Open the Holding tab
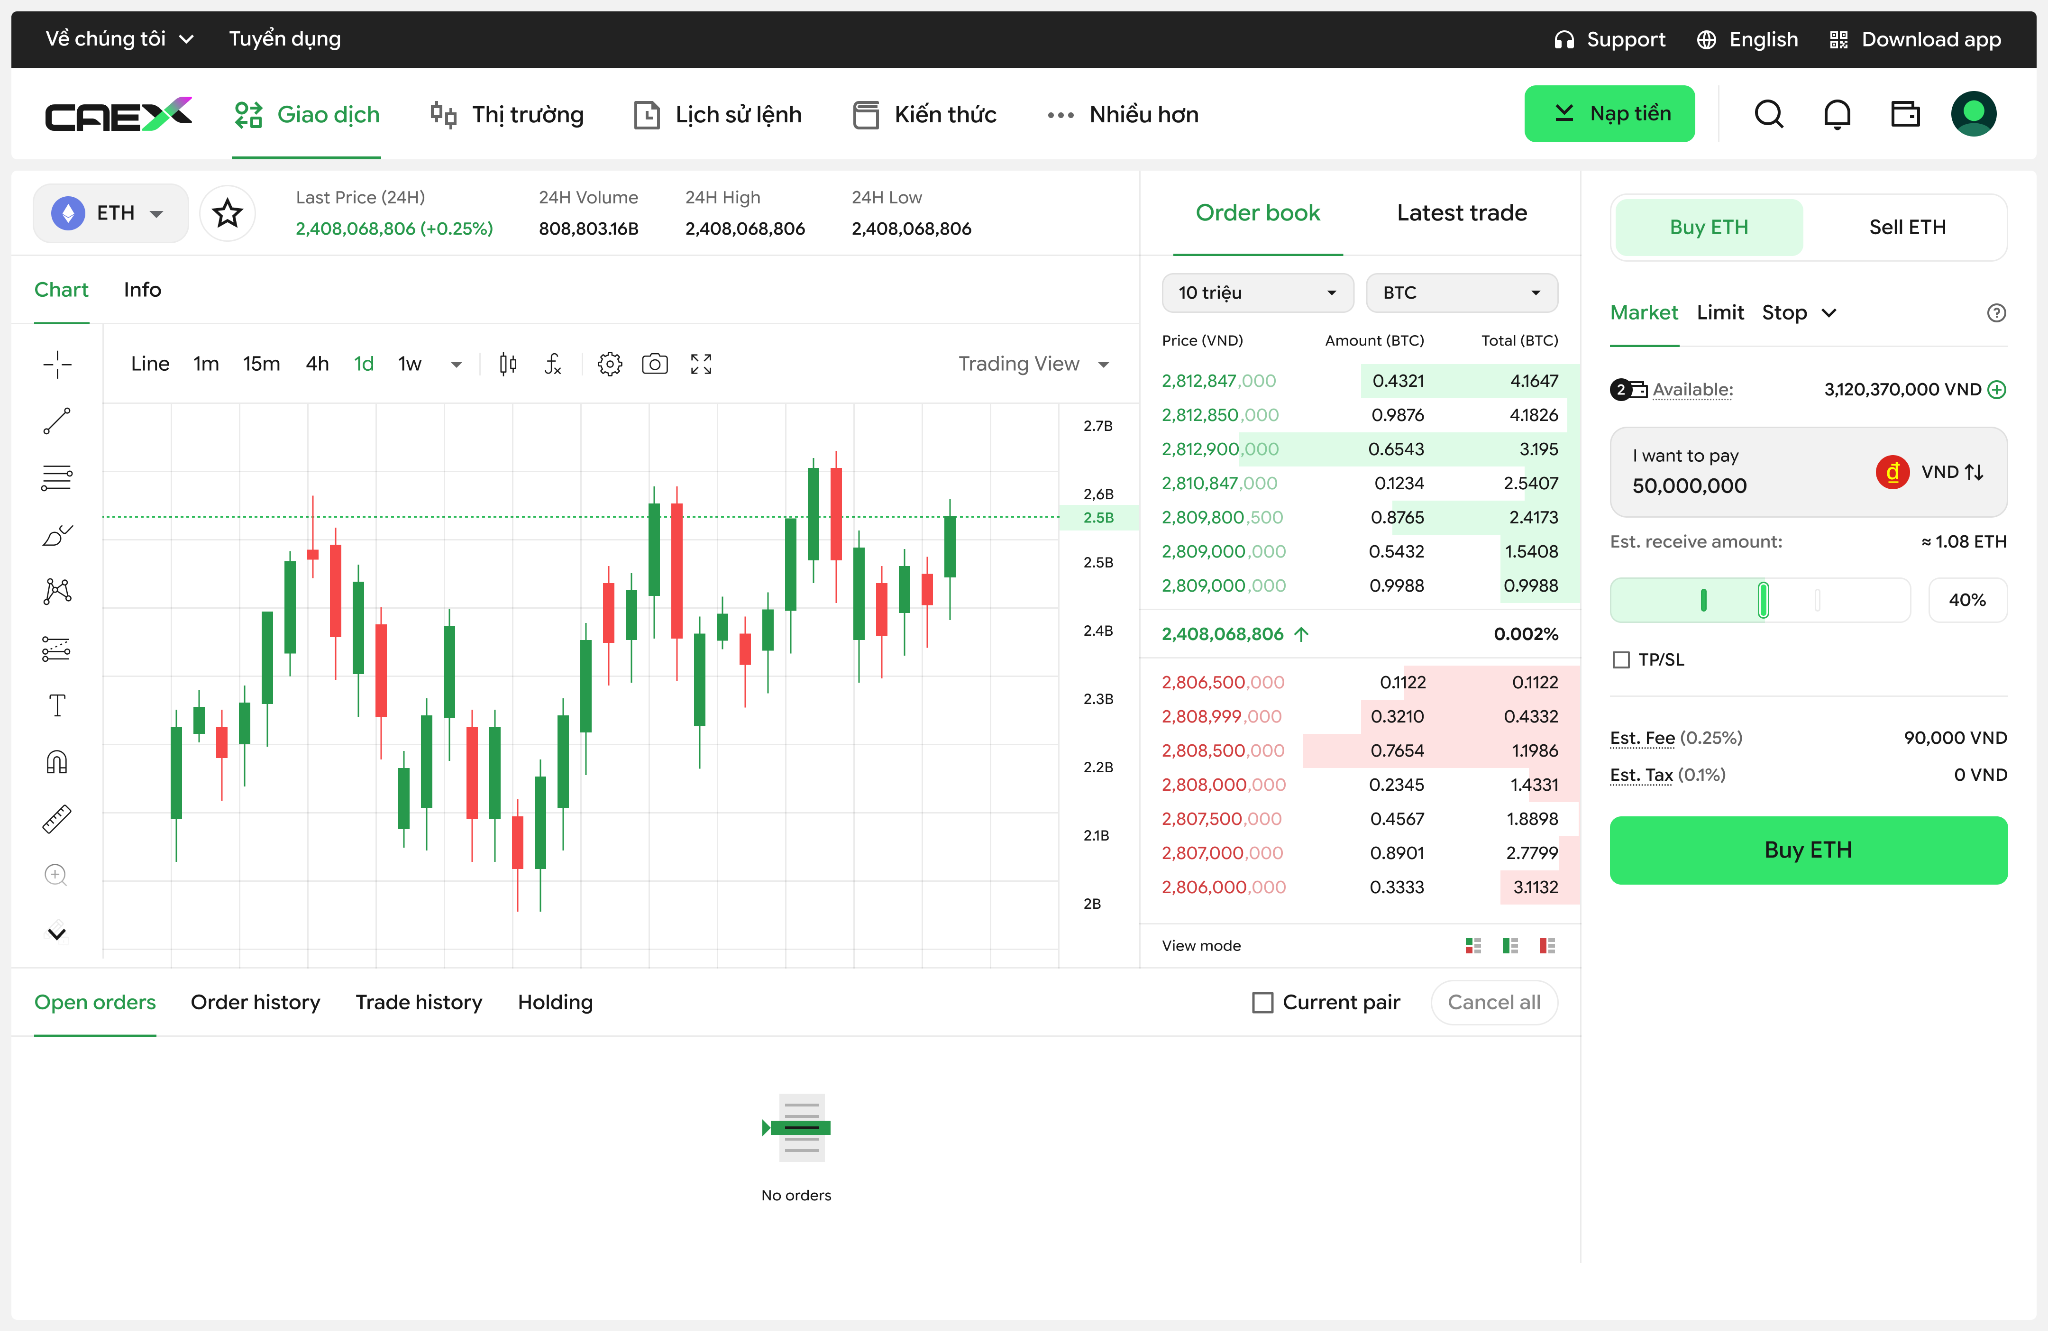This screenshot has height=1331, width=2048. click(x=555, y=1003)
